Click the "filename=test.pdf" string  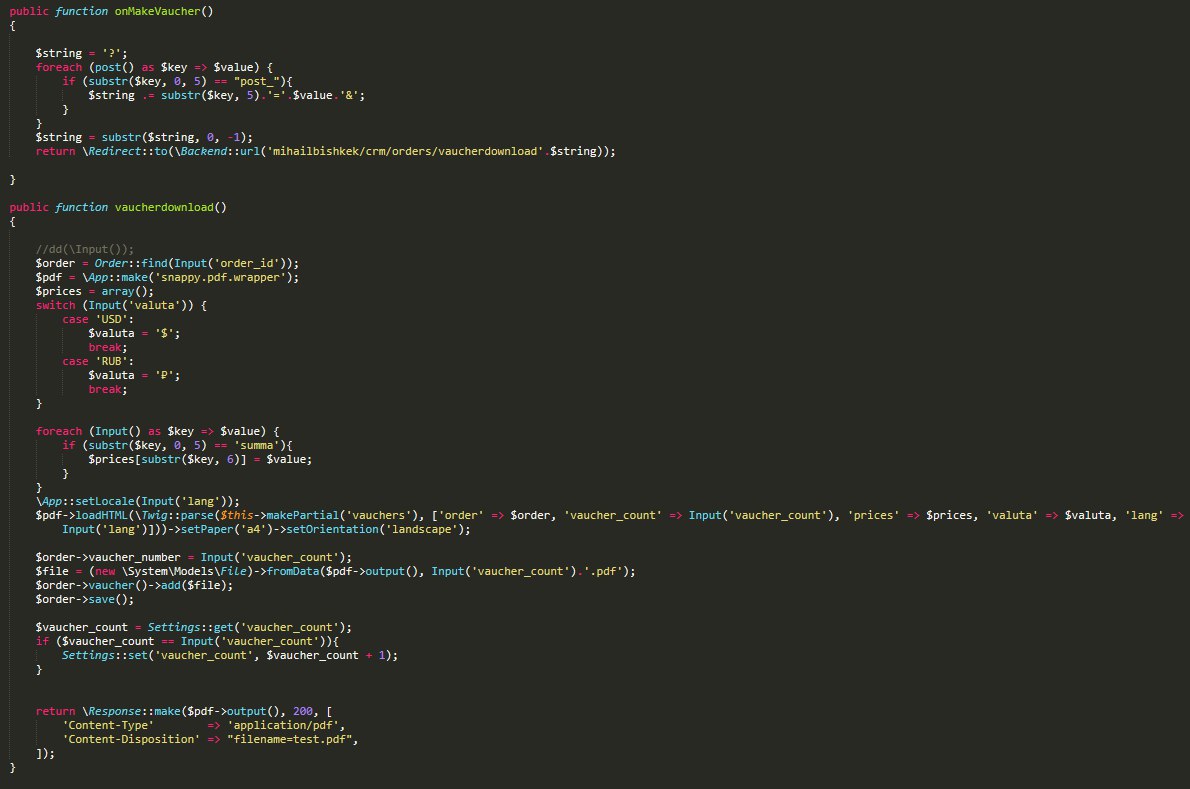289,740
